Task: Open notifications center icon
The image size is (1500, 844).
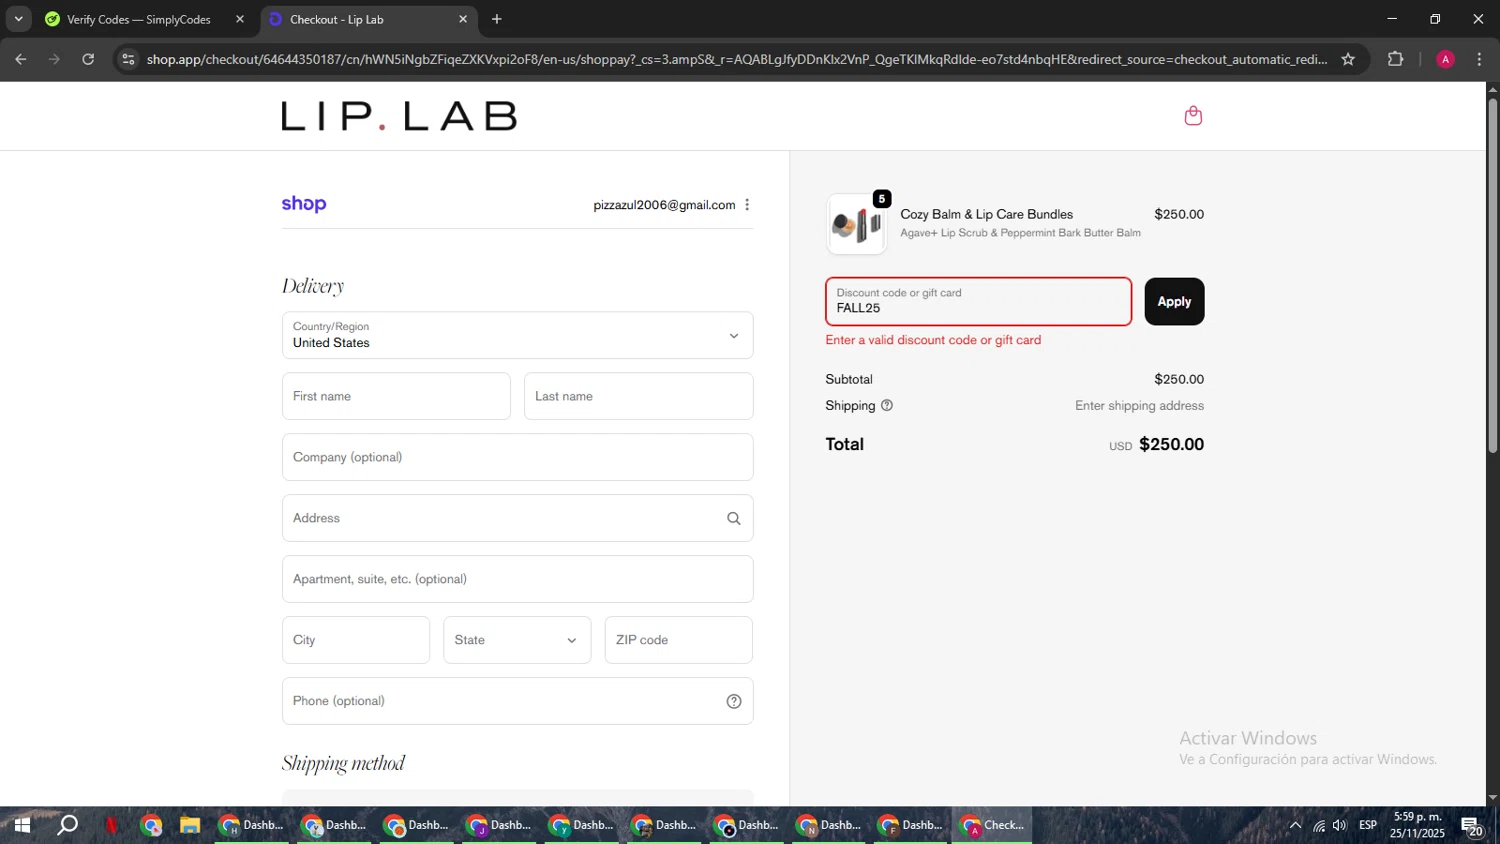Action: coord(1472,826)
